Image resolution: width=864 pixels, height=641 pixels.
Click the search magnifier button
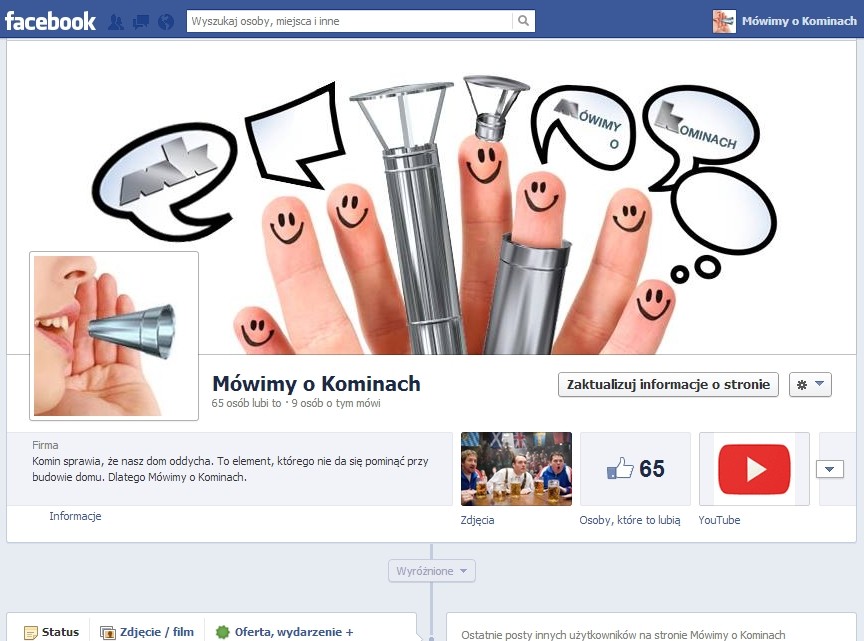[523, 21]
